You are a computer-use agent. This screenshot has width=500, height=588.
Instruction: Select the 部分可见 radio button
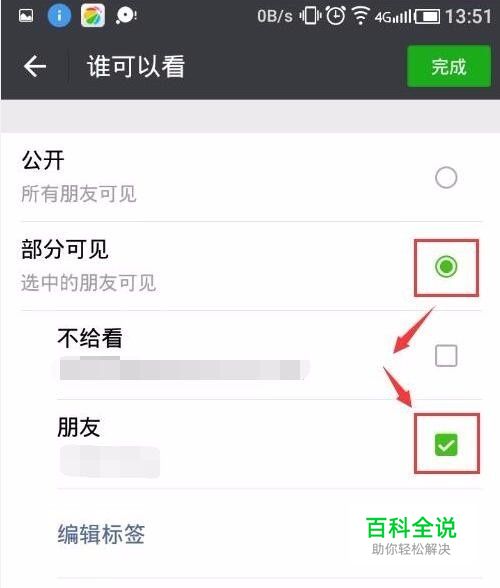click(446, 267)
